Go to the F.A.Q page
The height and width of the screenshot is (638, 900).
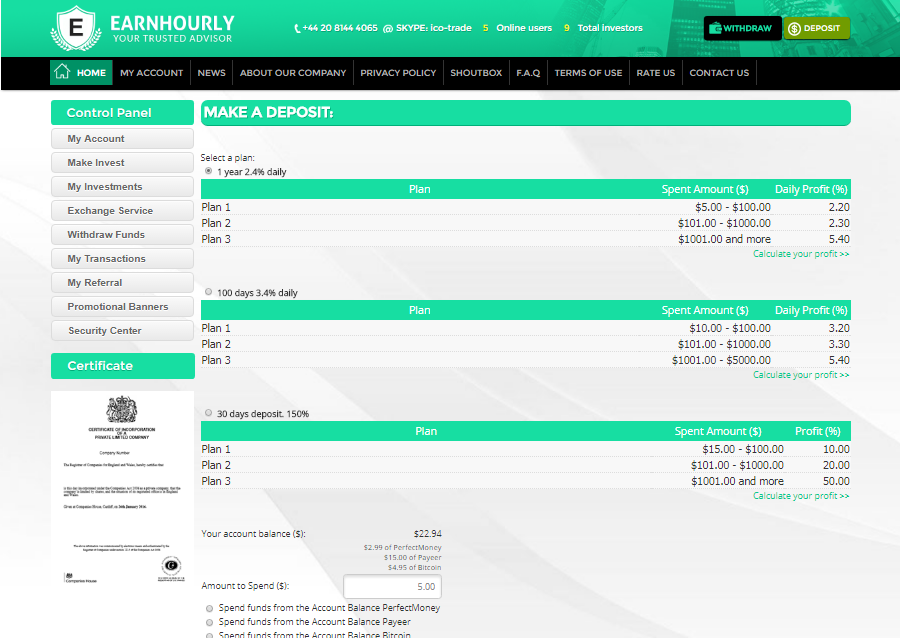click(x=528, y=73)
